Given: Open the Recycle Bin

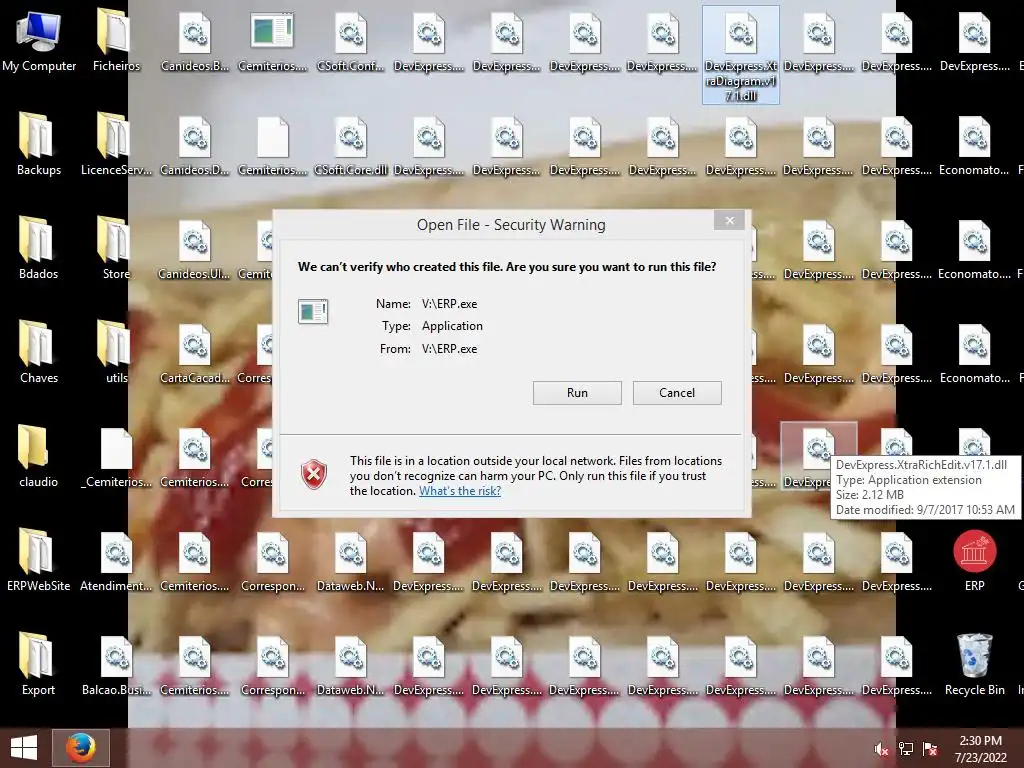Looking at the screenshot, I should point(974,664).
